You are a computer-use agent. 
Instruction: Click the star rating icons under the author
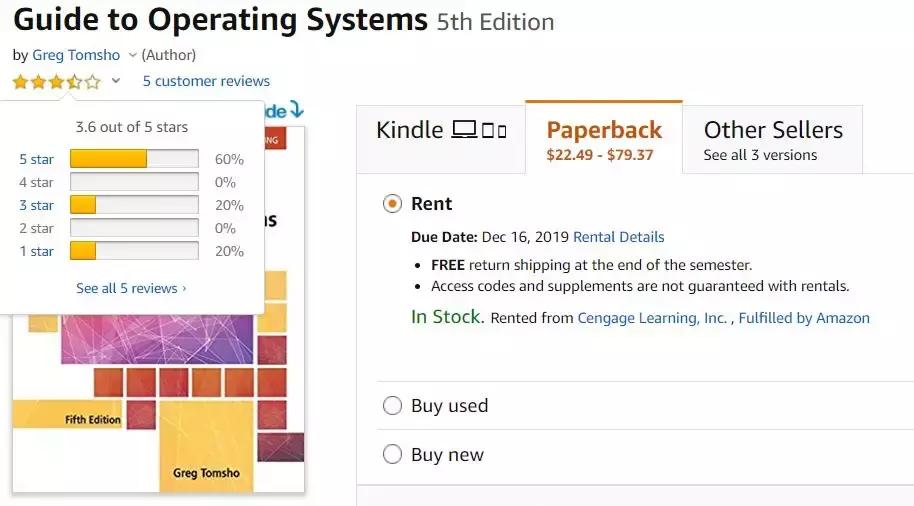(x=56, y=82)
